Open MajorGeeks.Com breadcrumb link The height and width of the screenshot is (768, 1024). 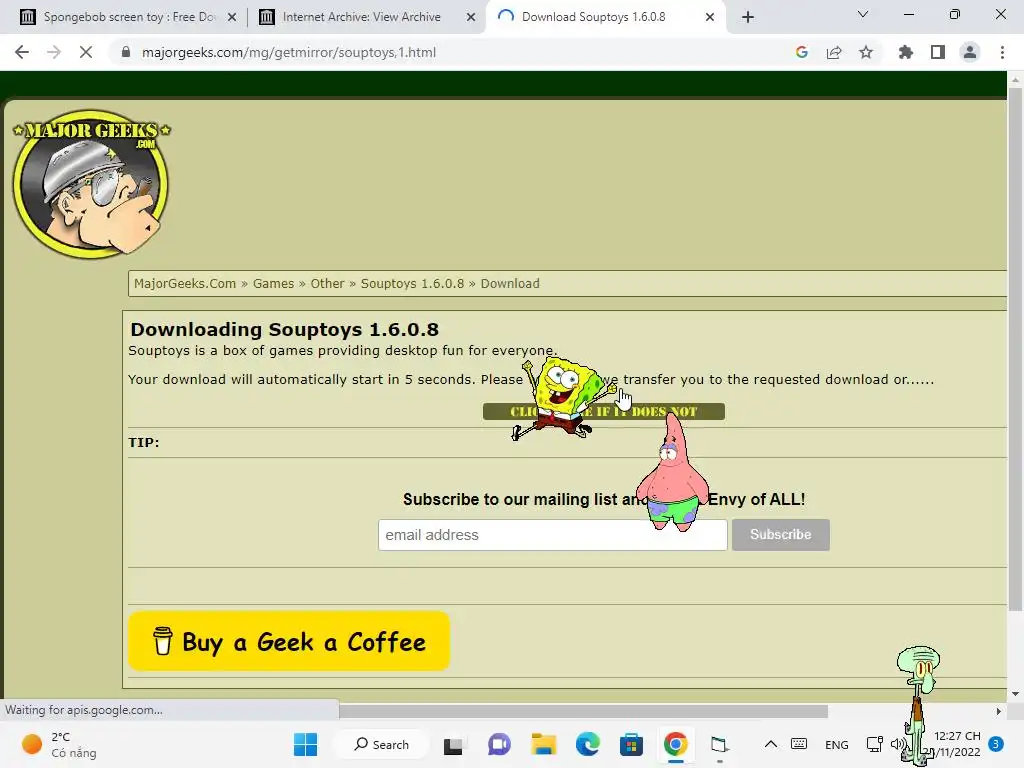point(185,283)
